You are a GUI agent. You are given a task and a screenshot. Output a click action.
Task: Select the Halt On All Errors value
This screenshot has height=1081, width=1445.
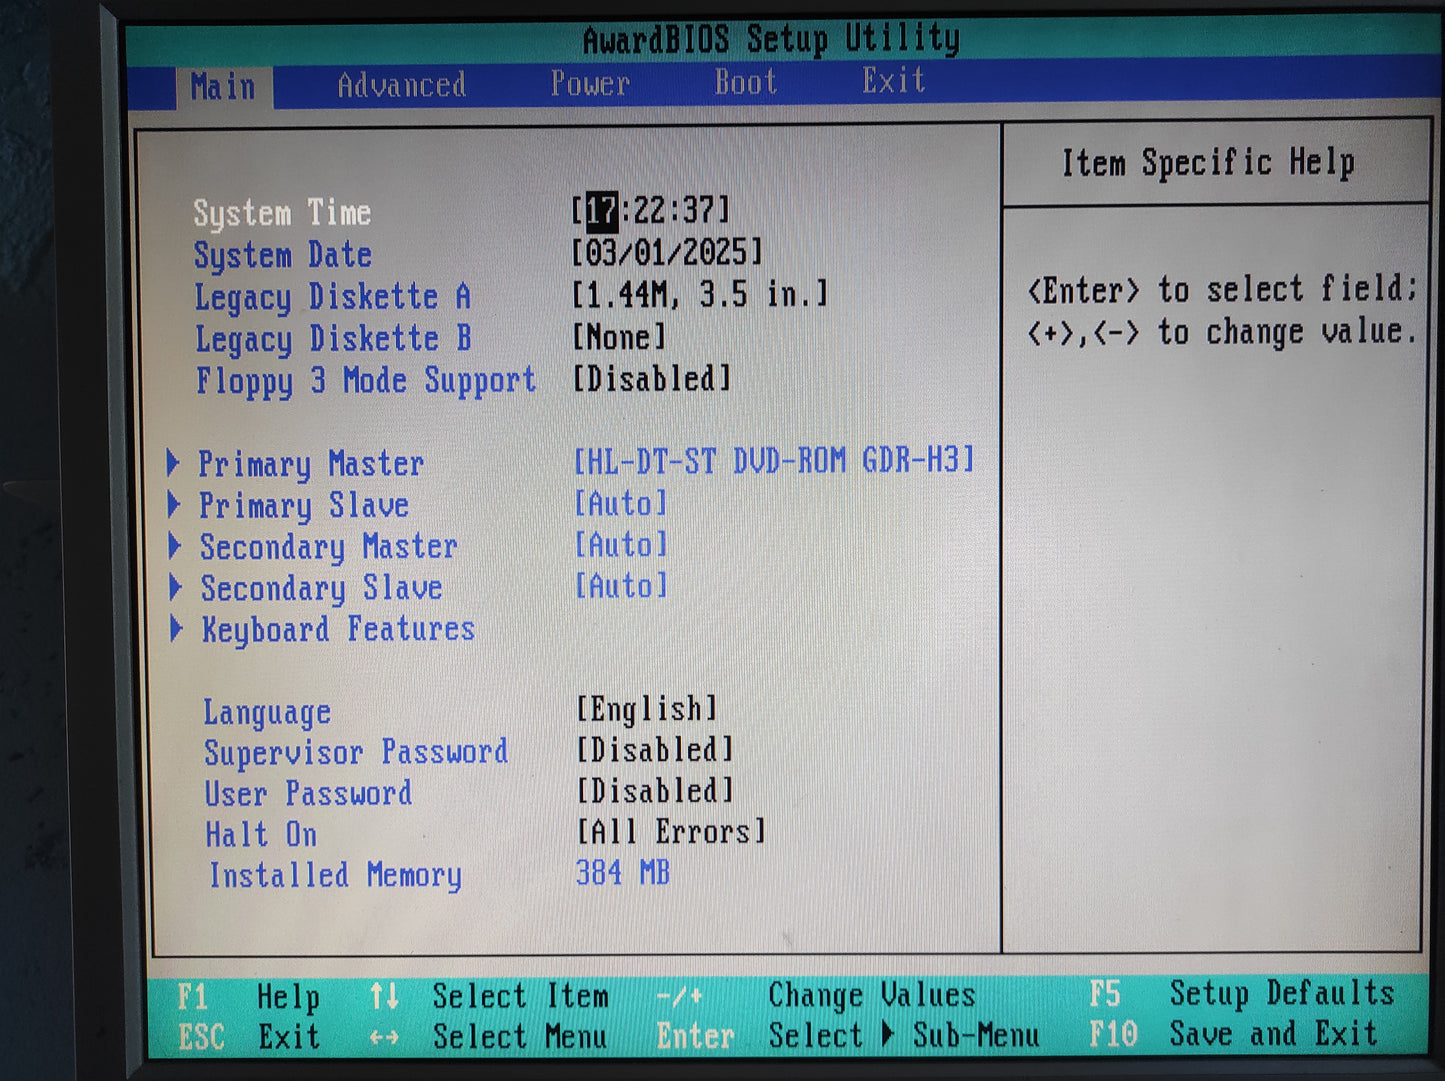coord(671,832)
